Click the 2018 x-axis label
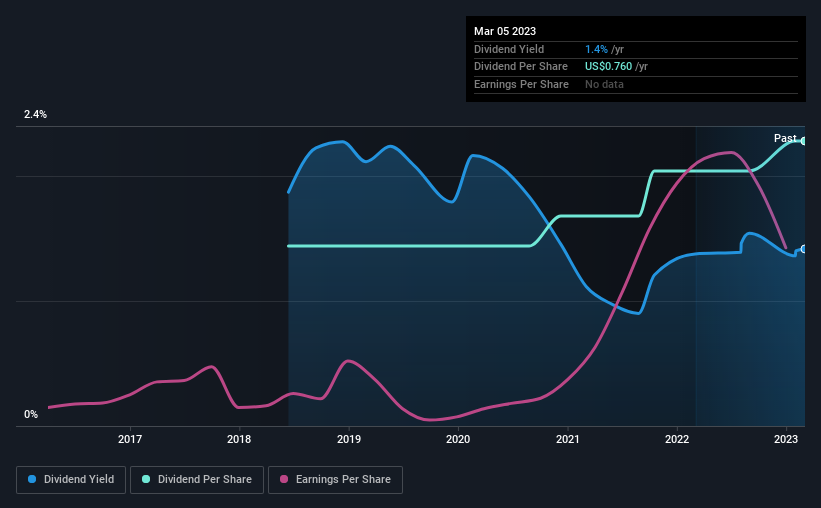The image size is (821, 508). point(239,439)
